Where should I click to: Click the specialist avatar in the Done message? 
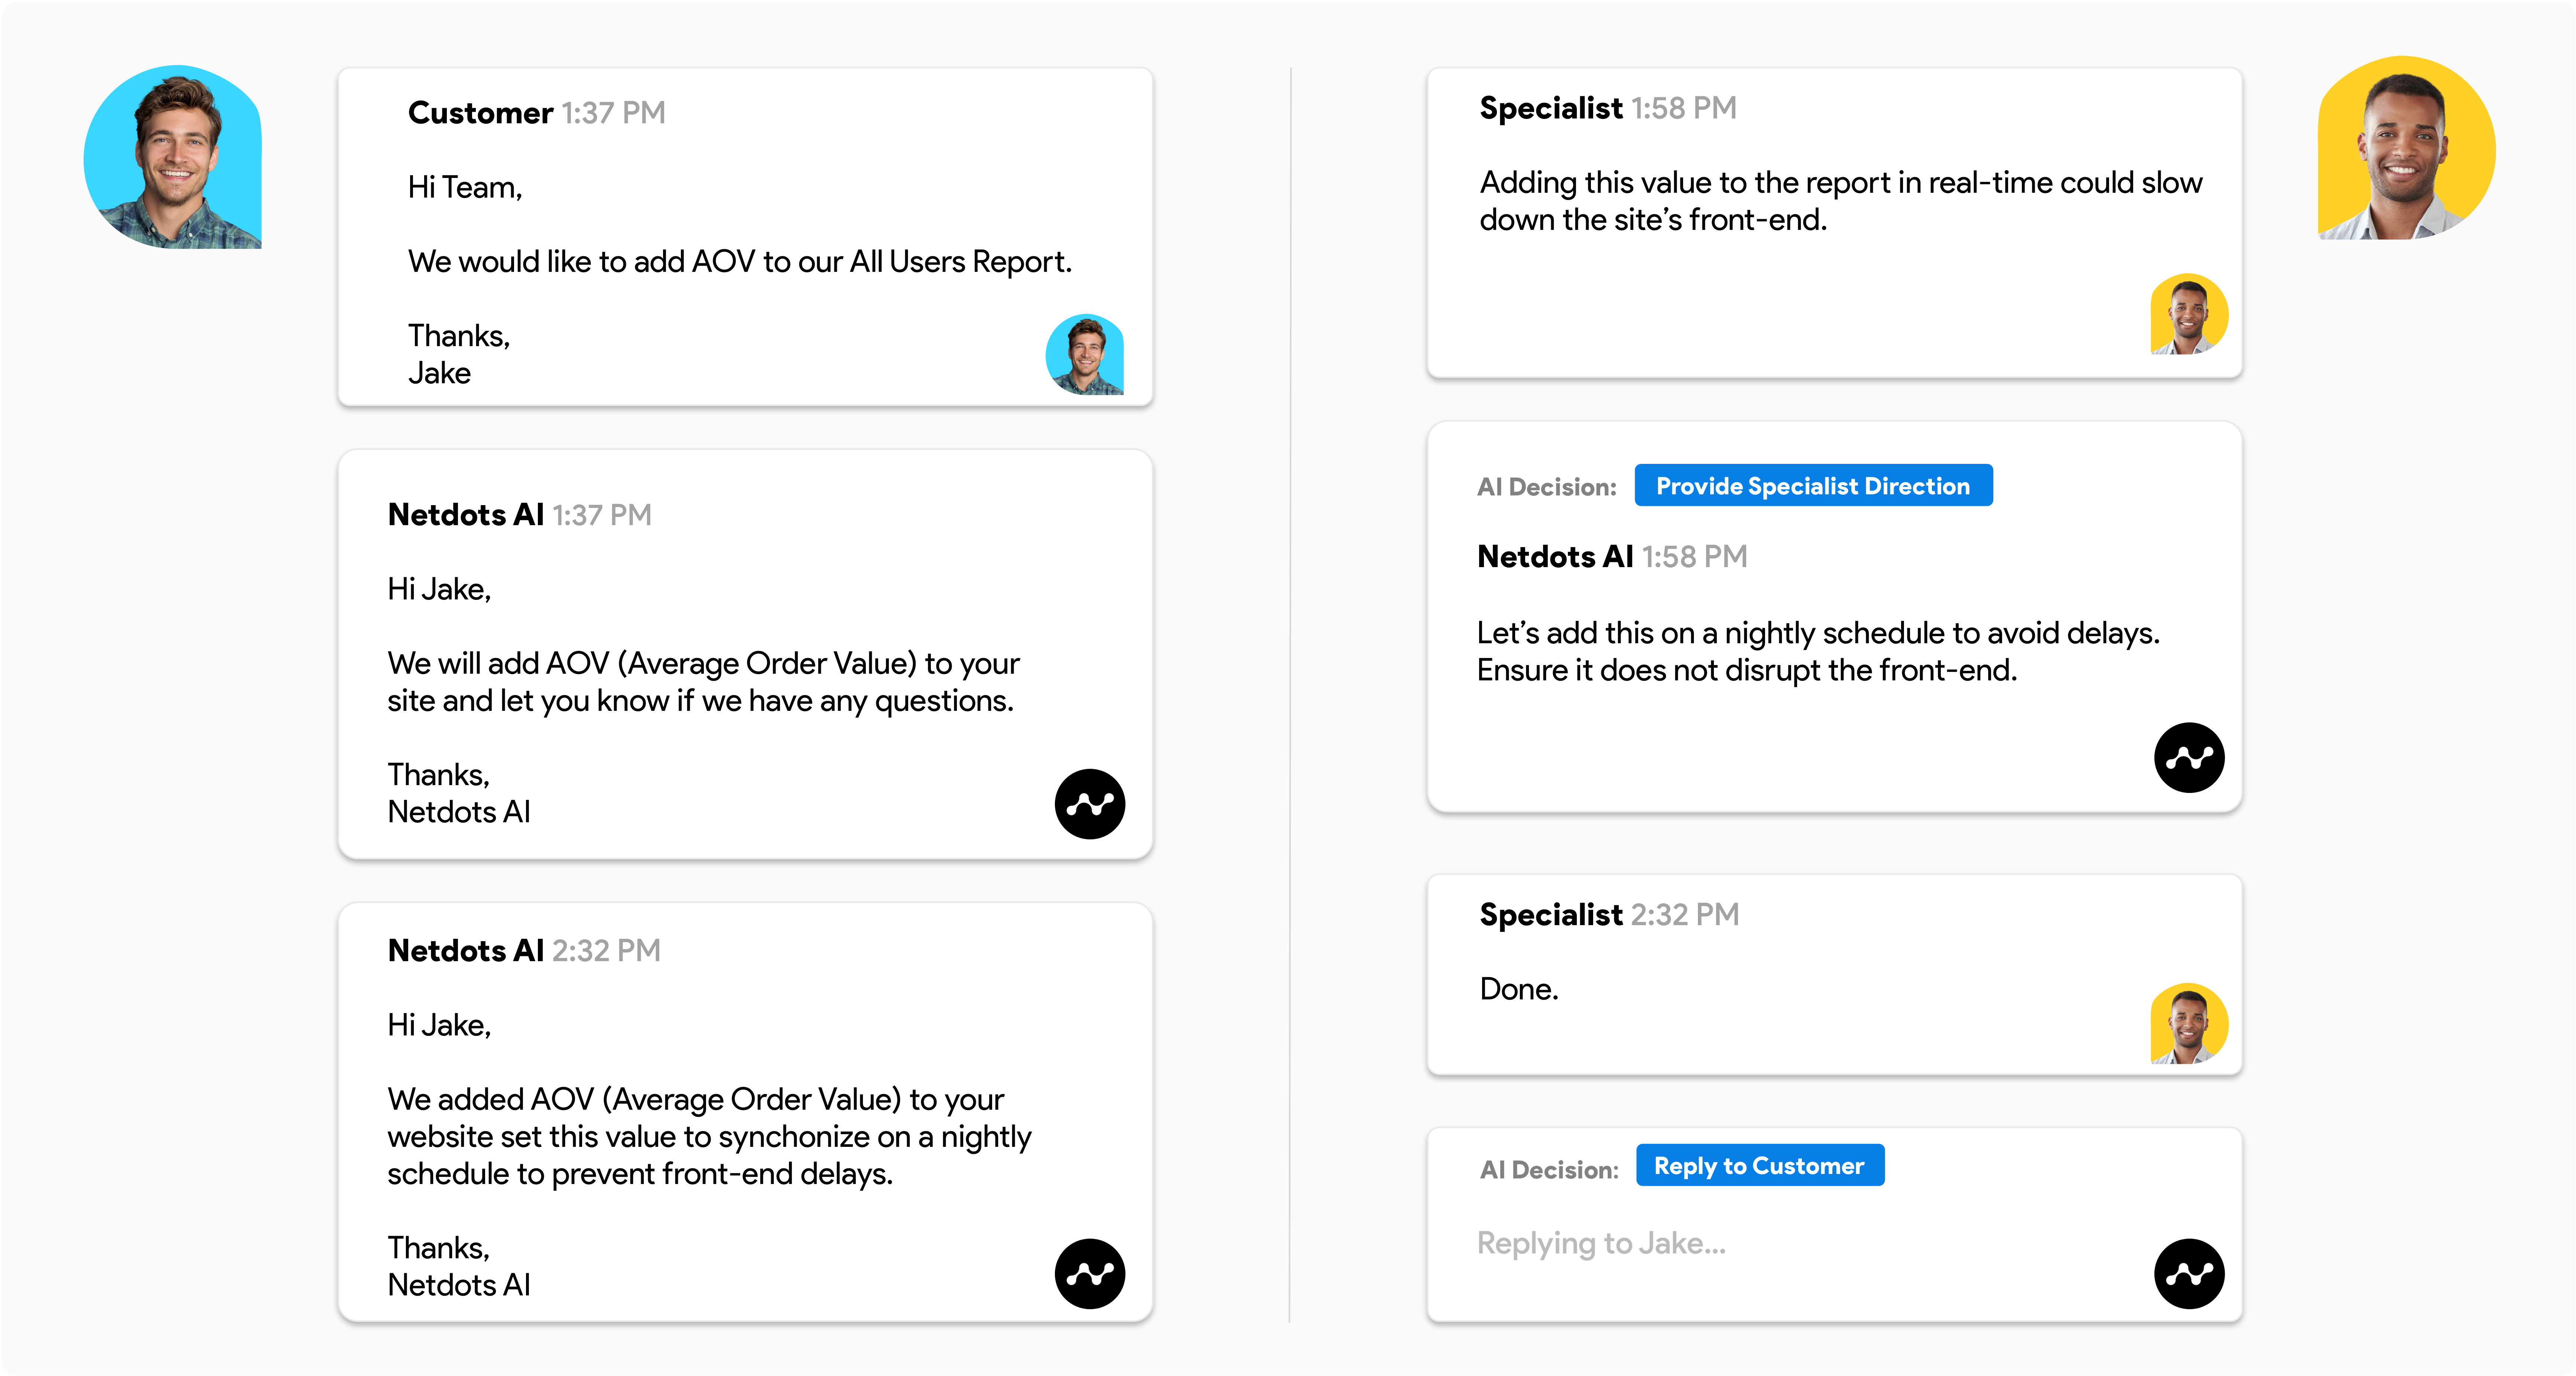click(2189, 1024)
